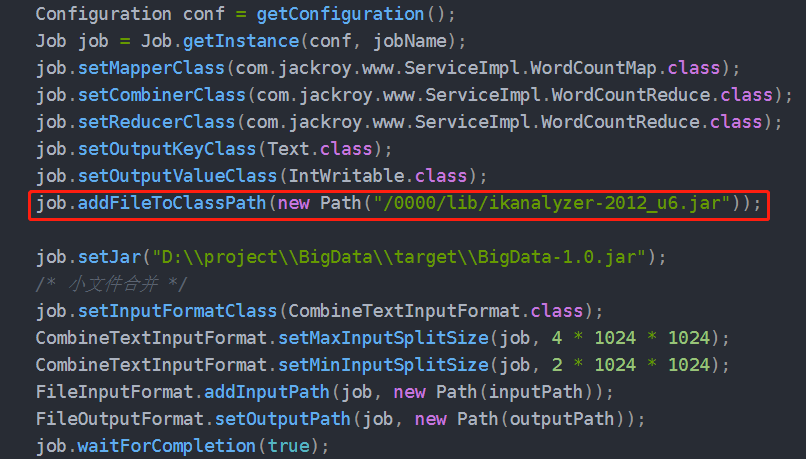Click Configuration type at line start
This screenshot has height=459, width=806.
[103, 14]
